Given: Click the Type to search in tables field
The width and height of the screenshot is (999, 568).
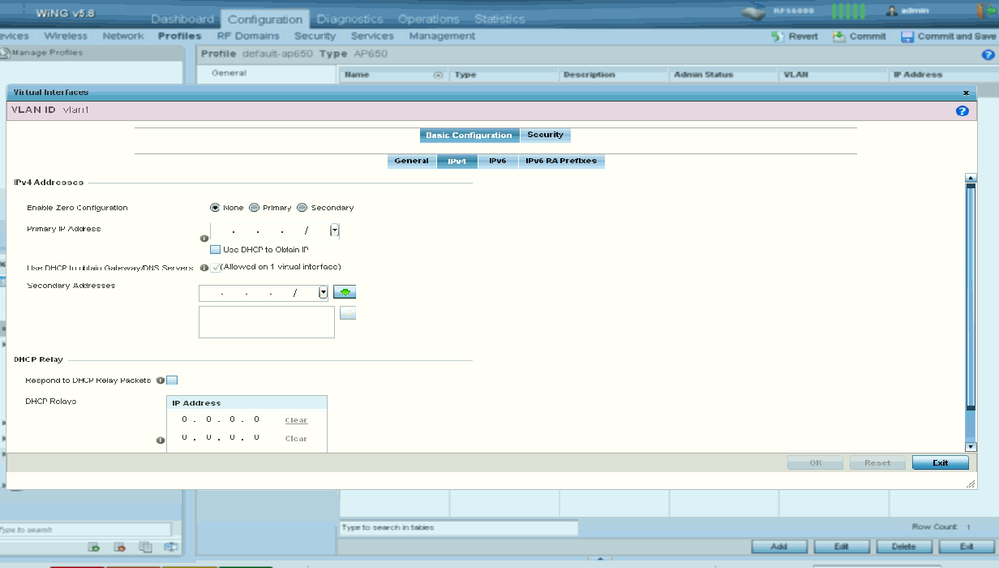Looking at the screenshot, I should [x=458, y=527].
